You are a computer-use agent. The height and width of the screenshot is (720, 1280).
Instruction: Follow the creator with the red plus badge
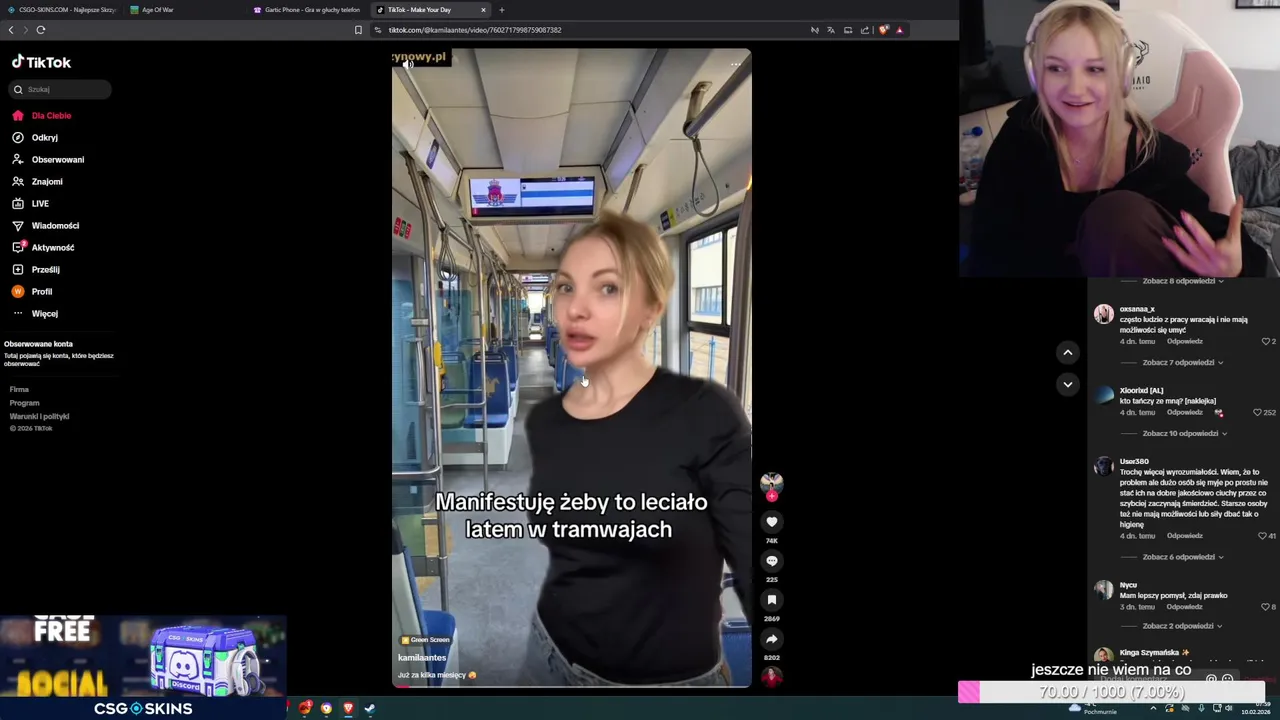pos(771,496)
